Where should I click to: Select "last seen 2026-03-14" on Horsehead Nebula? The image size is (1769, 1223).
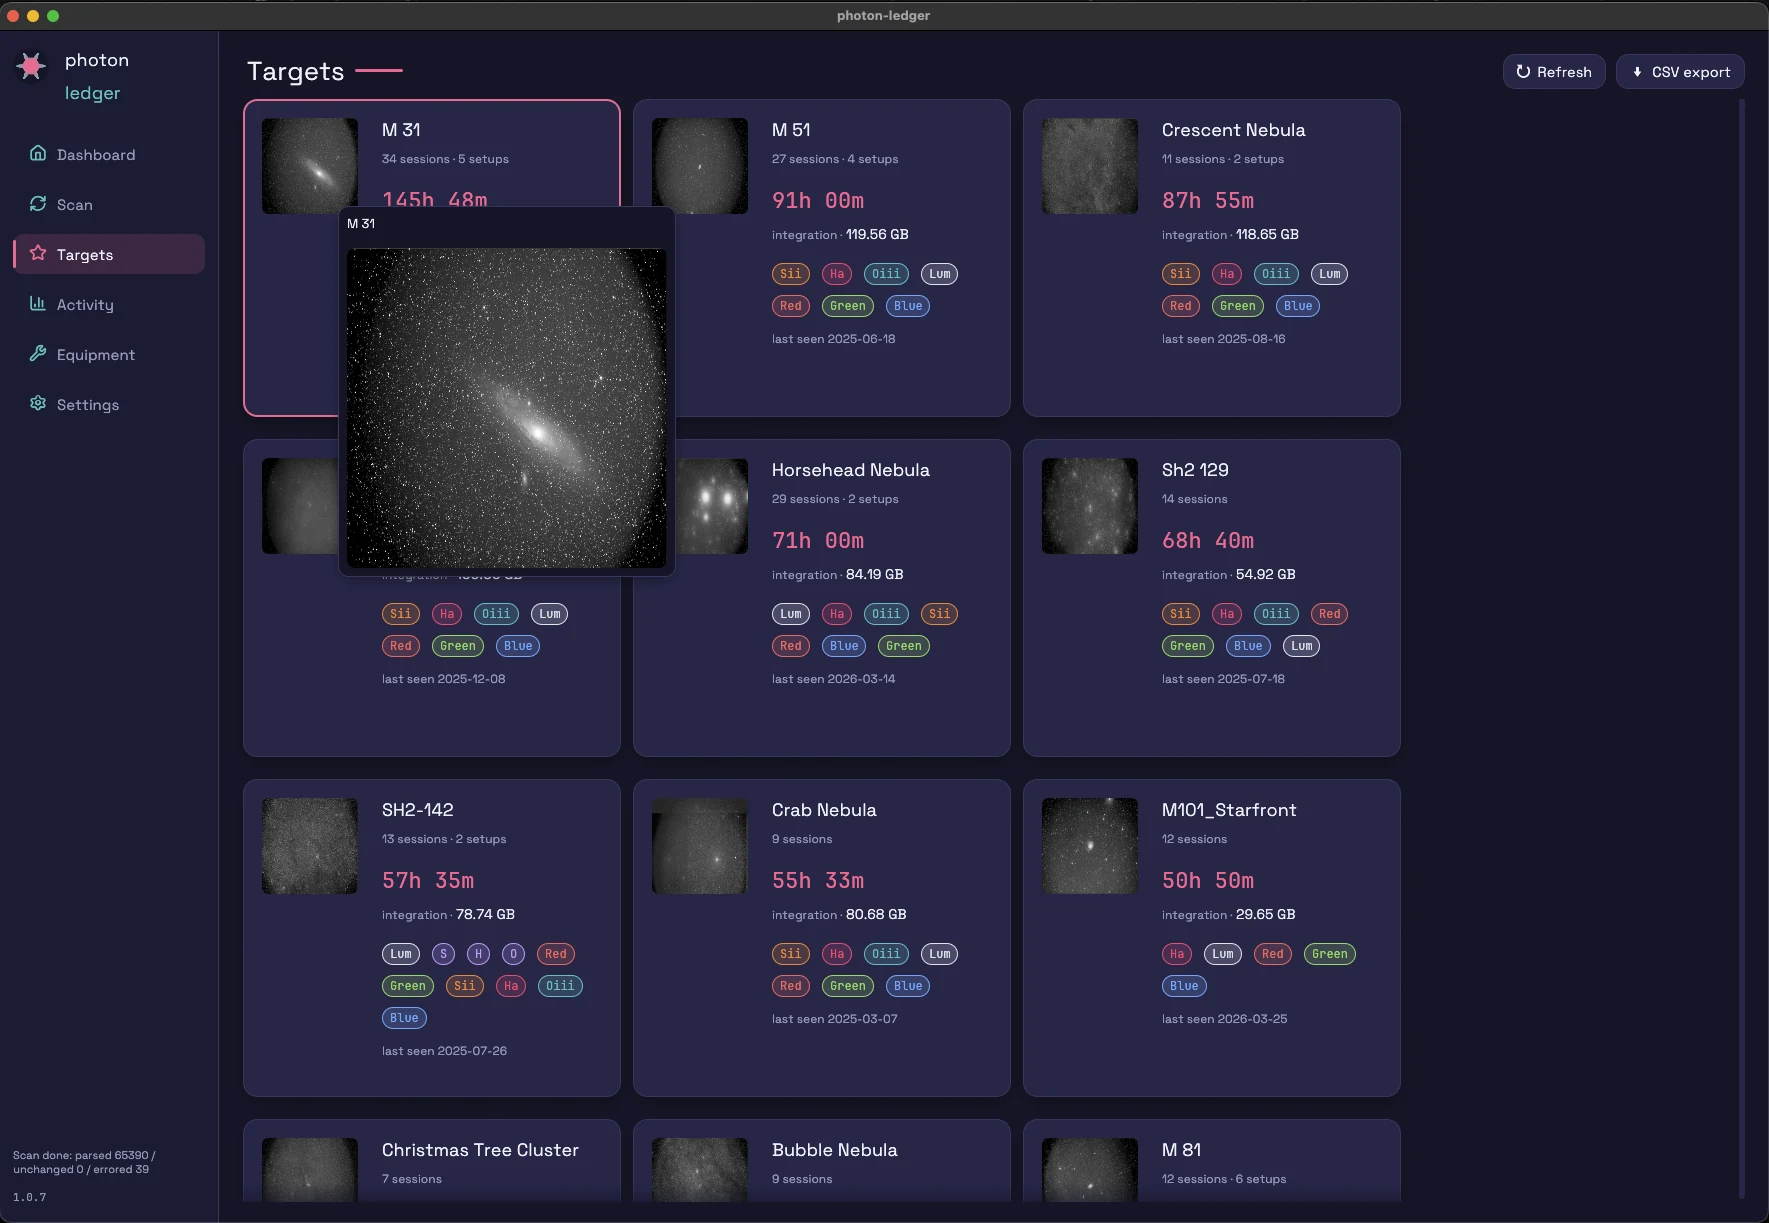(x=834, y=679)
